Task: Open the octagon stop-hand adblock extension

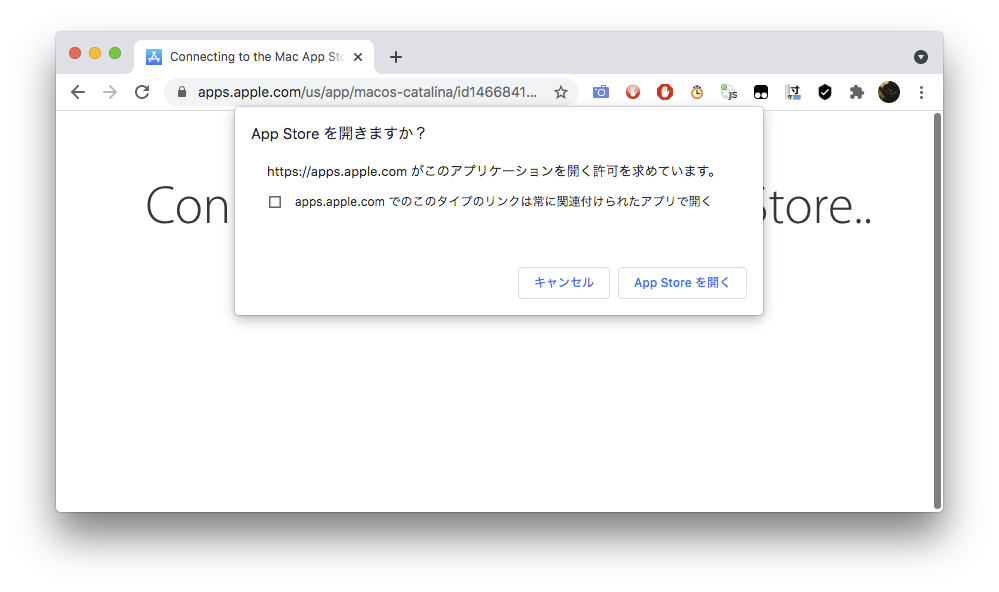Action: [665, 92]
